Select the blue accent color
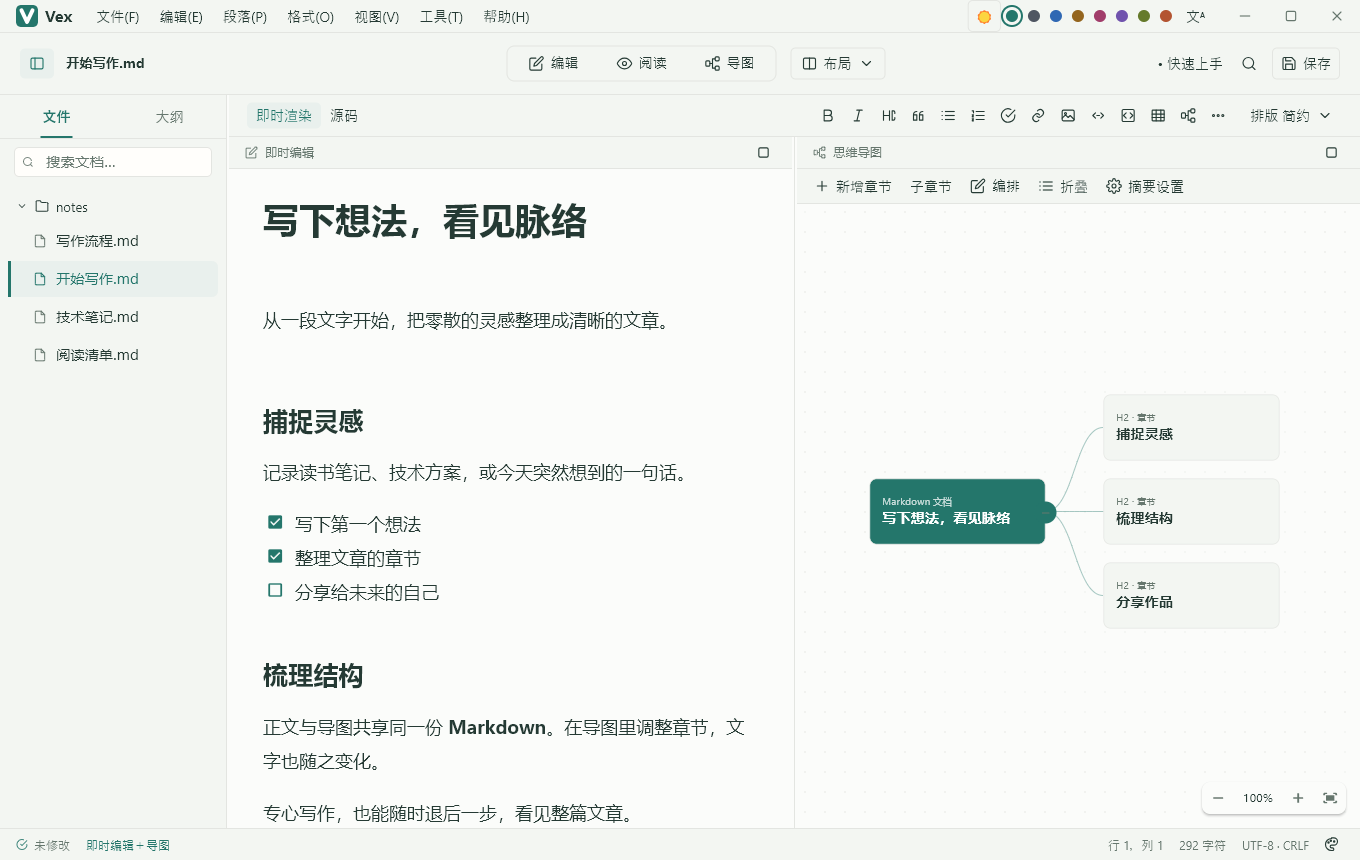Image resolution: width=1360 pixels, height=860 pixels. tap(1056, 16)
